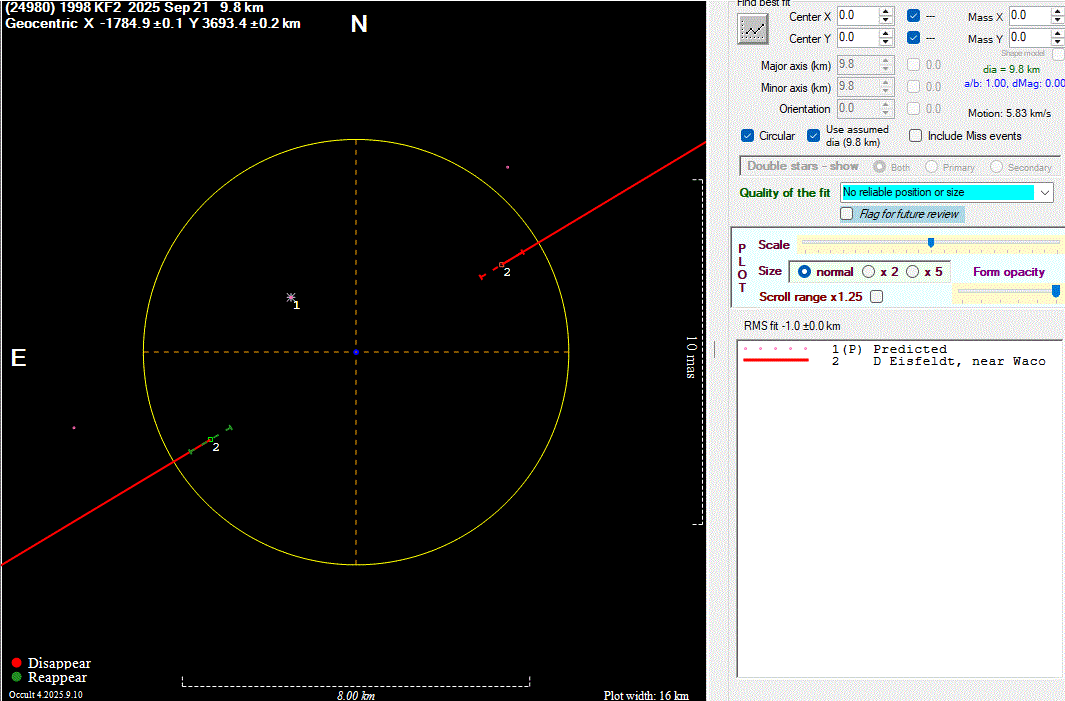The image size is (1065, 701).
Task: Click the Form opacity slider handle
Action: pos(1055,291)
